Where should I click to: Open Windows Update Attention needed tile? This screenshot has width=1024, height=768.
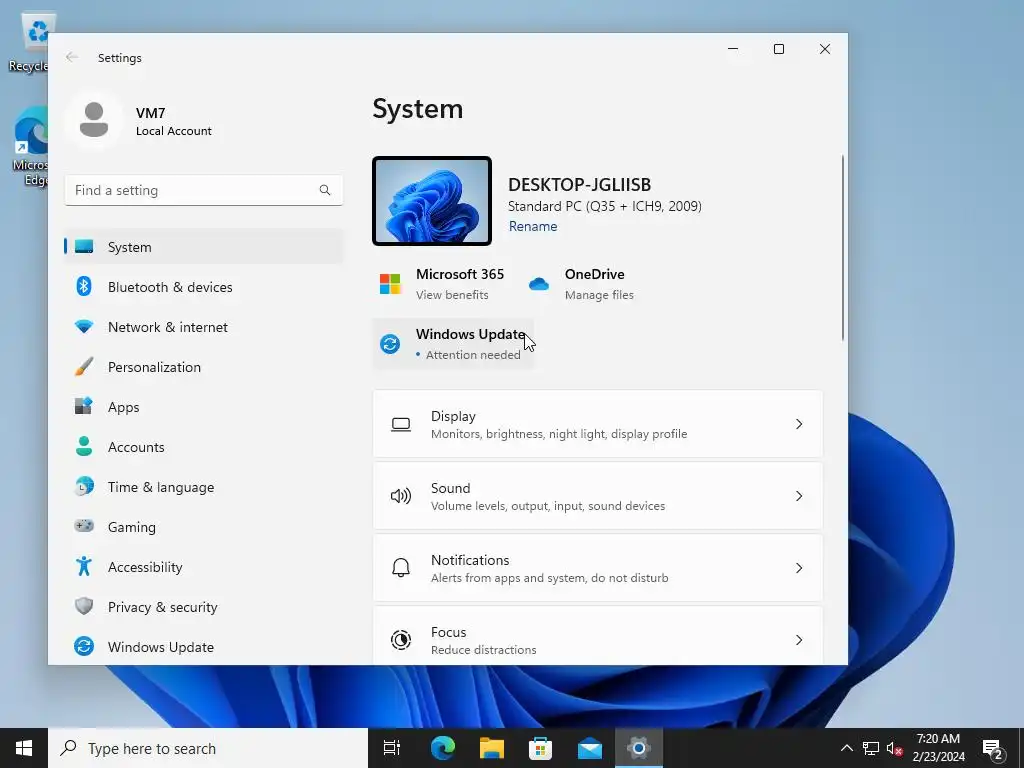[x=453, y=344]
